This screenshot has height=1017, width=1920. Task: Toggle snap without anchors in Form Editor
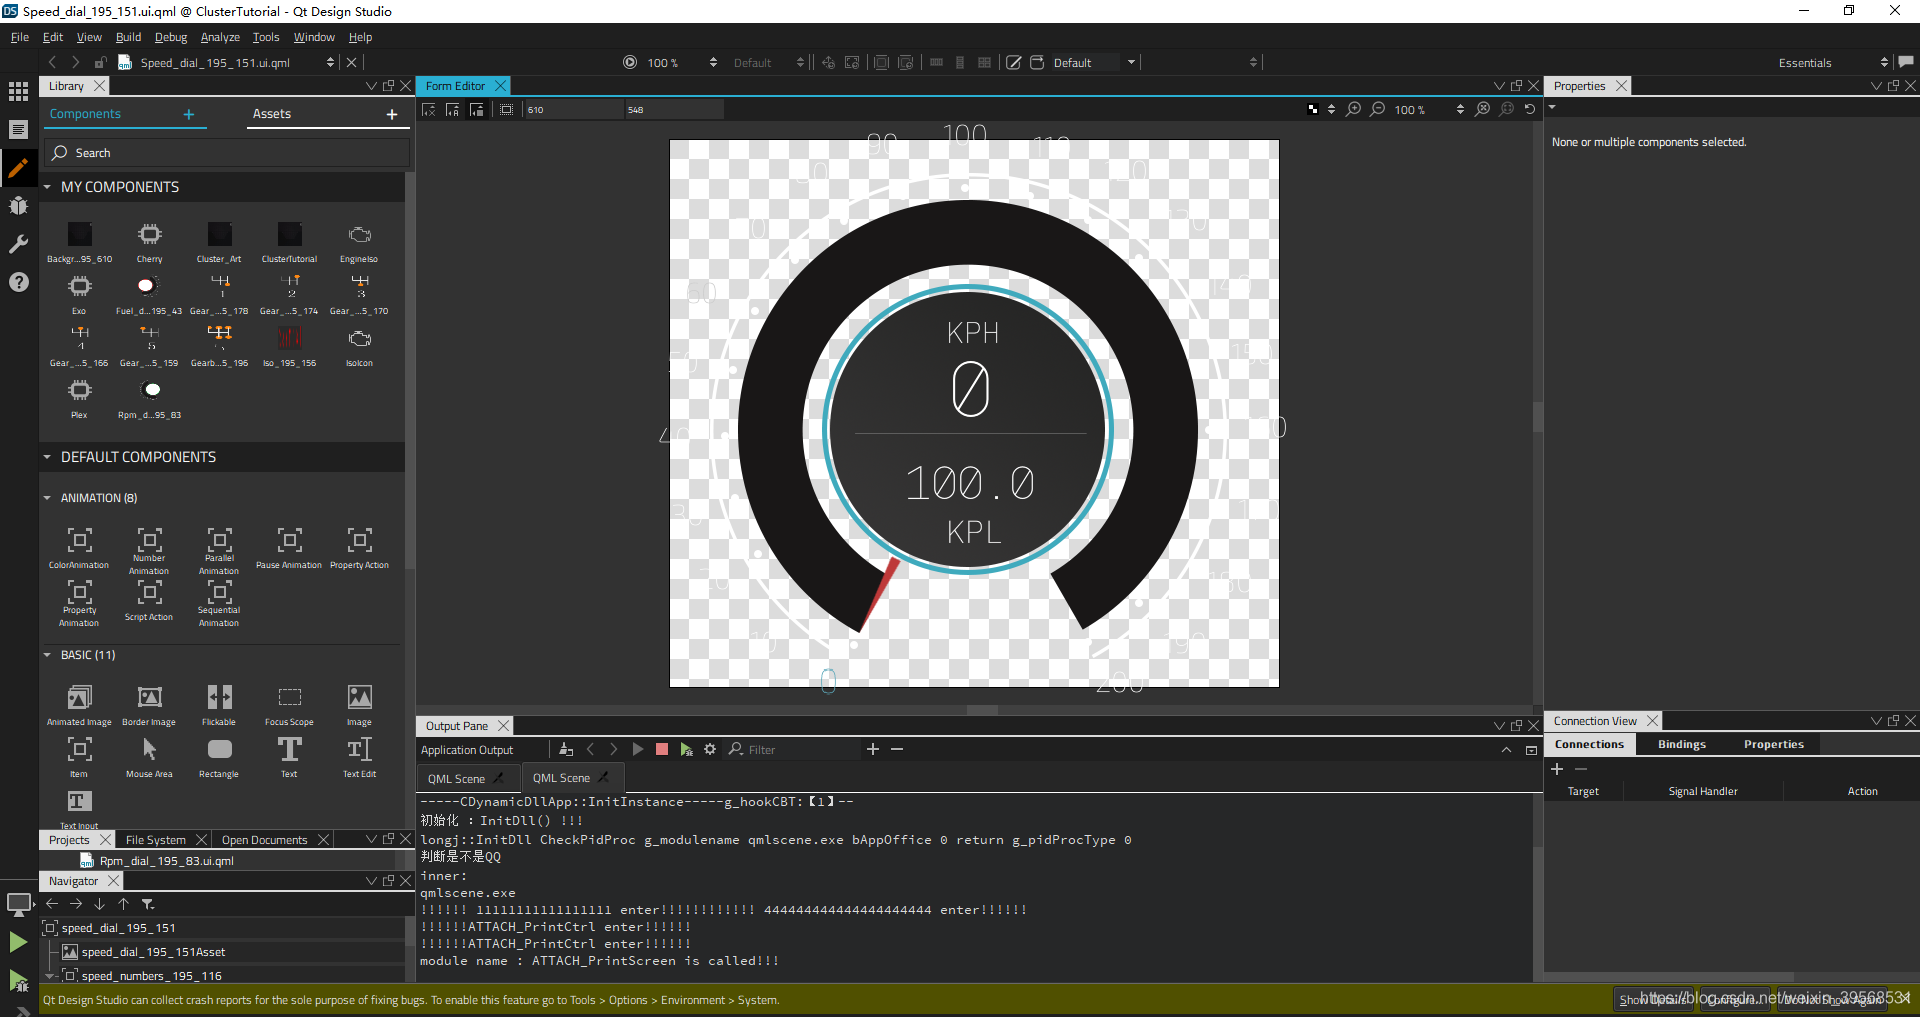(476, 109)
